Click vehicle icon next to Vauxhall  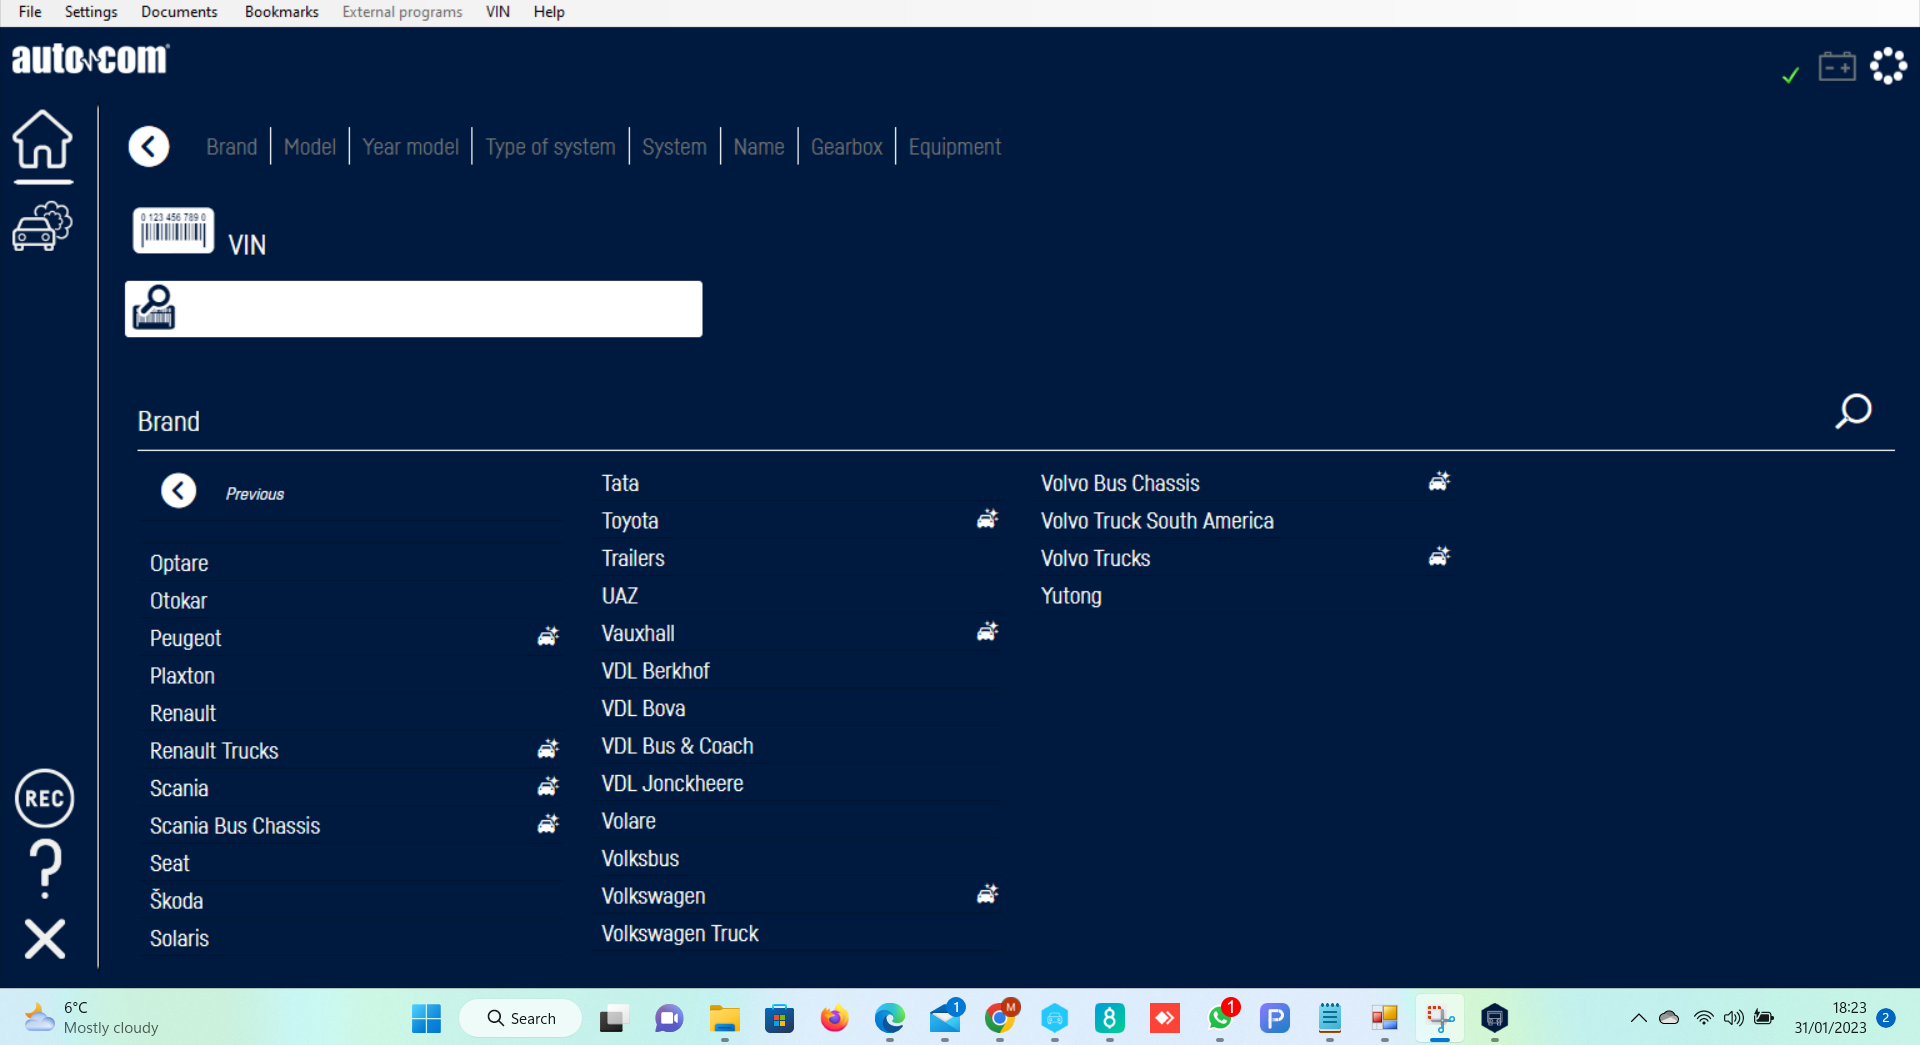pos(988,631)
